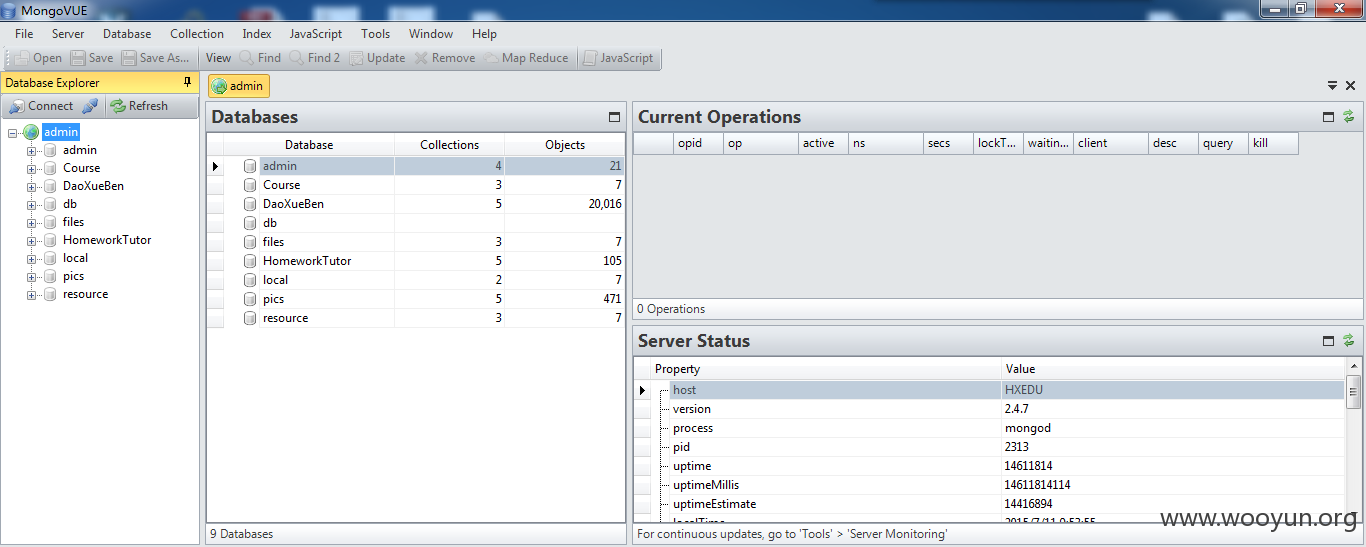1366x547 pixels.
Task: Click the Connect button in Database Explorer
Action: 41,106
